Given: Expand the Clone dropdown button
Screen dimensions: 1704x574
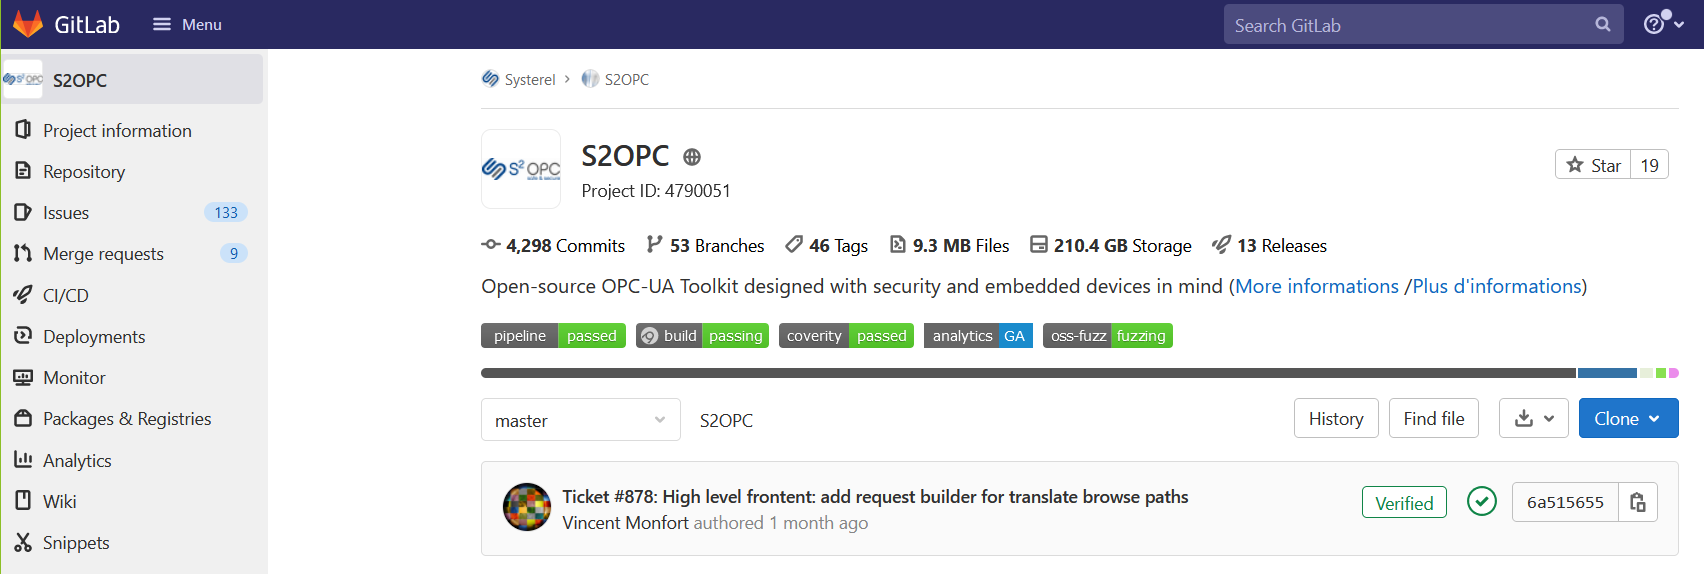Looking at the screenshot, I should coord(1627,419).
